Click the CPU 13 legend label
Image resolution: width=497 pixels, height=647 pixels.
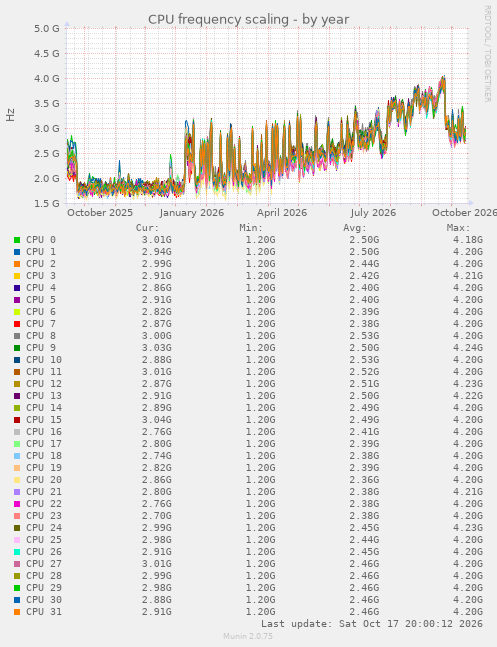click(44, 395)
